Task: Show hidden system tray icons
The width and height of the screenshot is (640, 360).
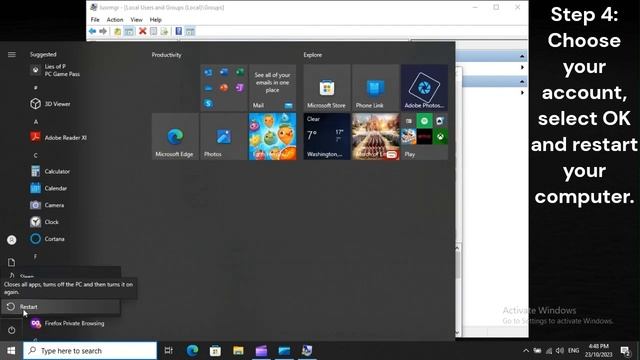Action: click(x=526, y=351)
